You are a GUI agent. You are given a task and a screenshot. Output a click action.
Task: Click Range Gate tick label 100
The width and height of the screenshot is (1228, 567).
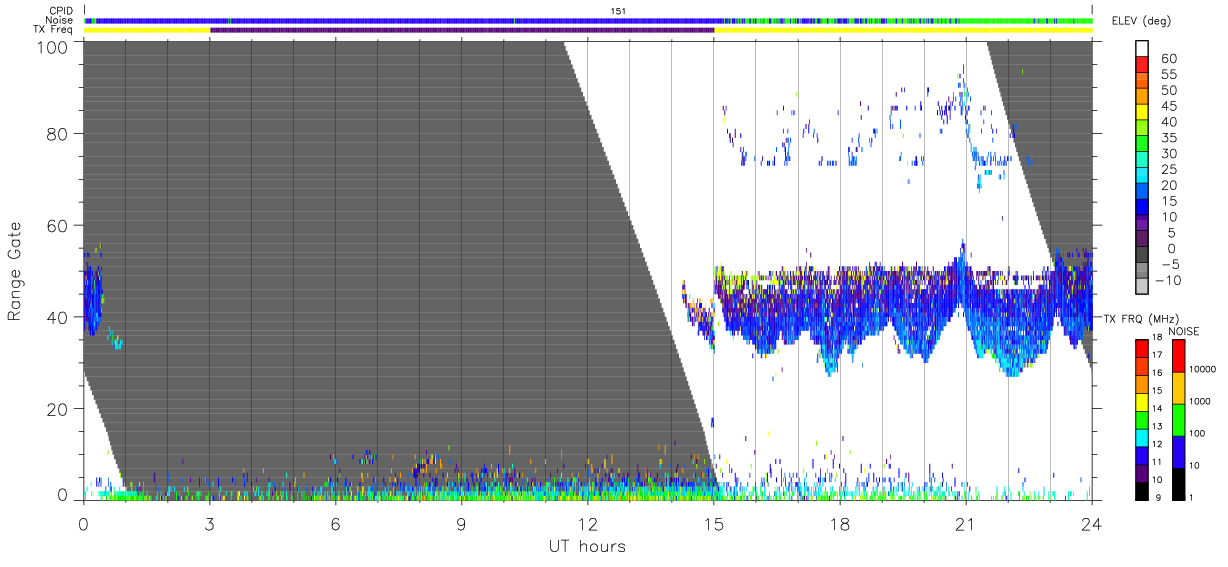tap(54, 47)
